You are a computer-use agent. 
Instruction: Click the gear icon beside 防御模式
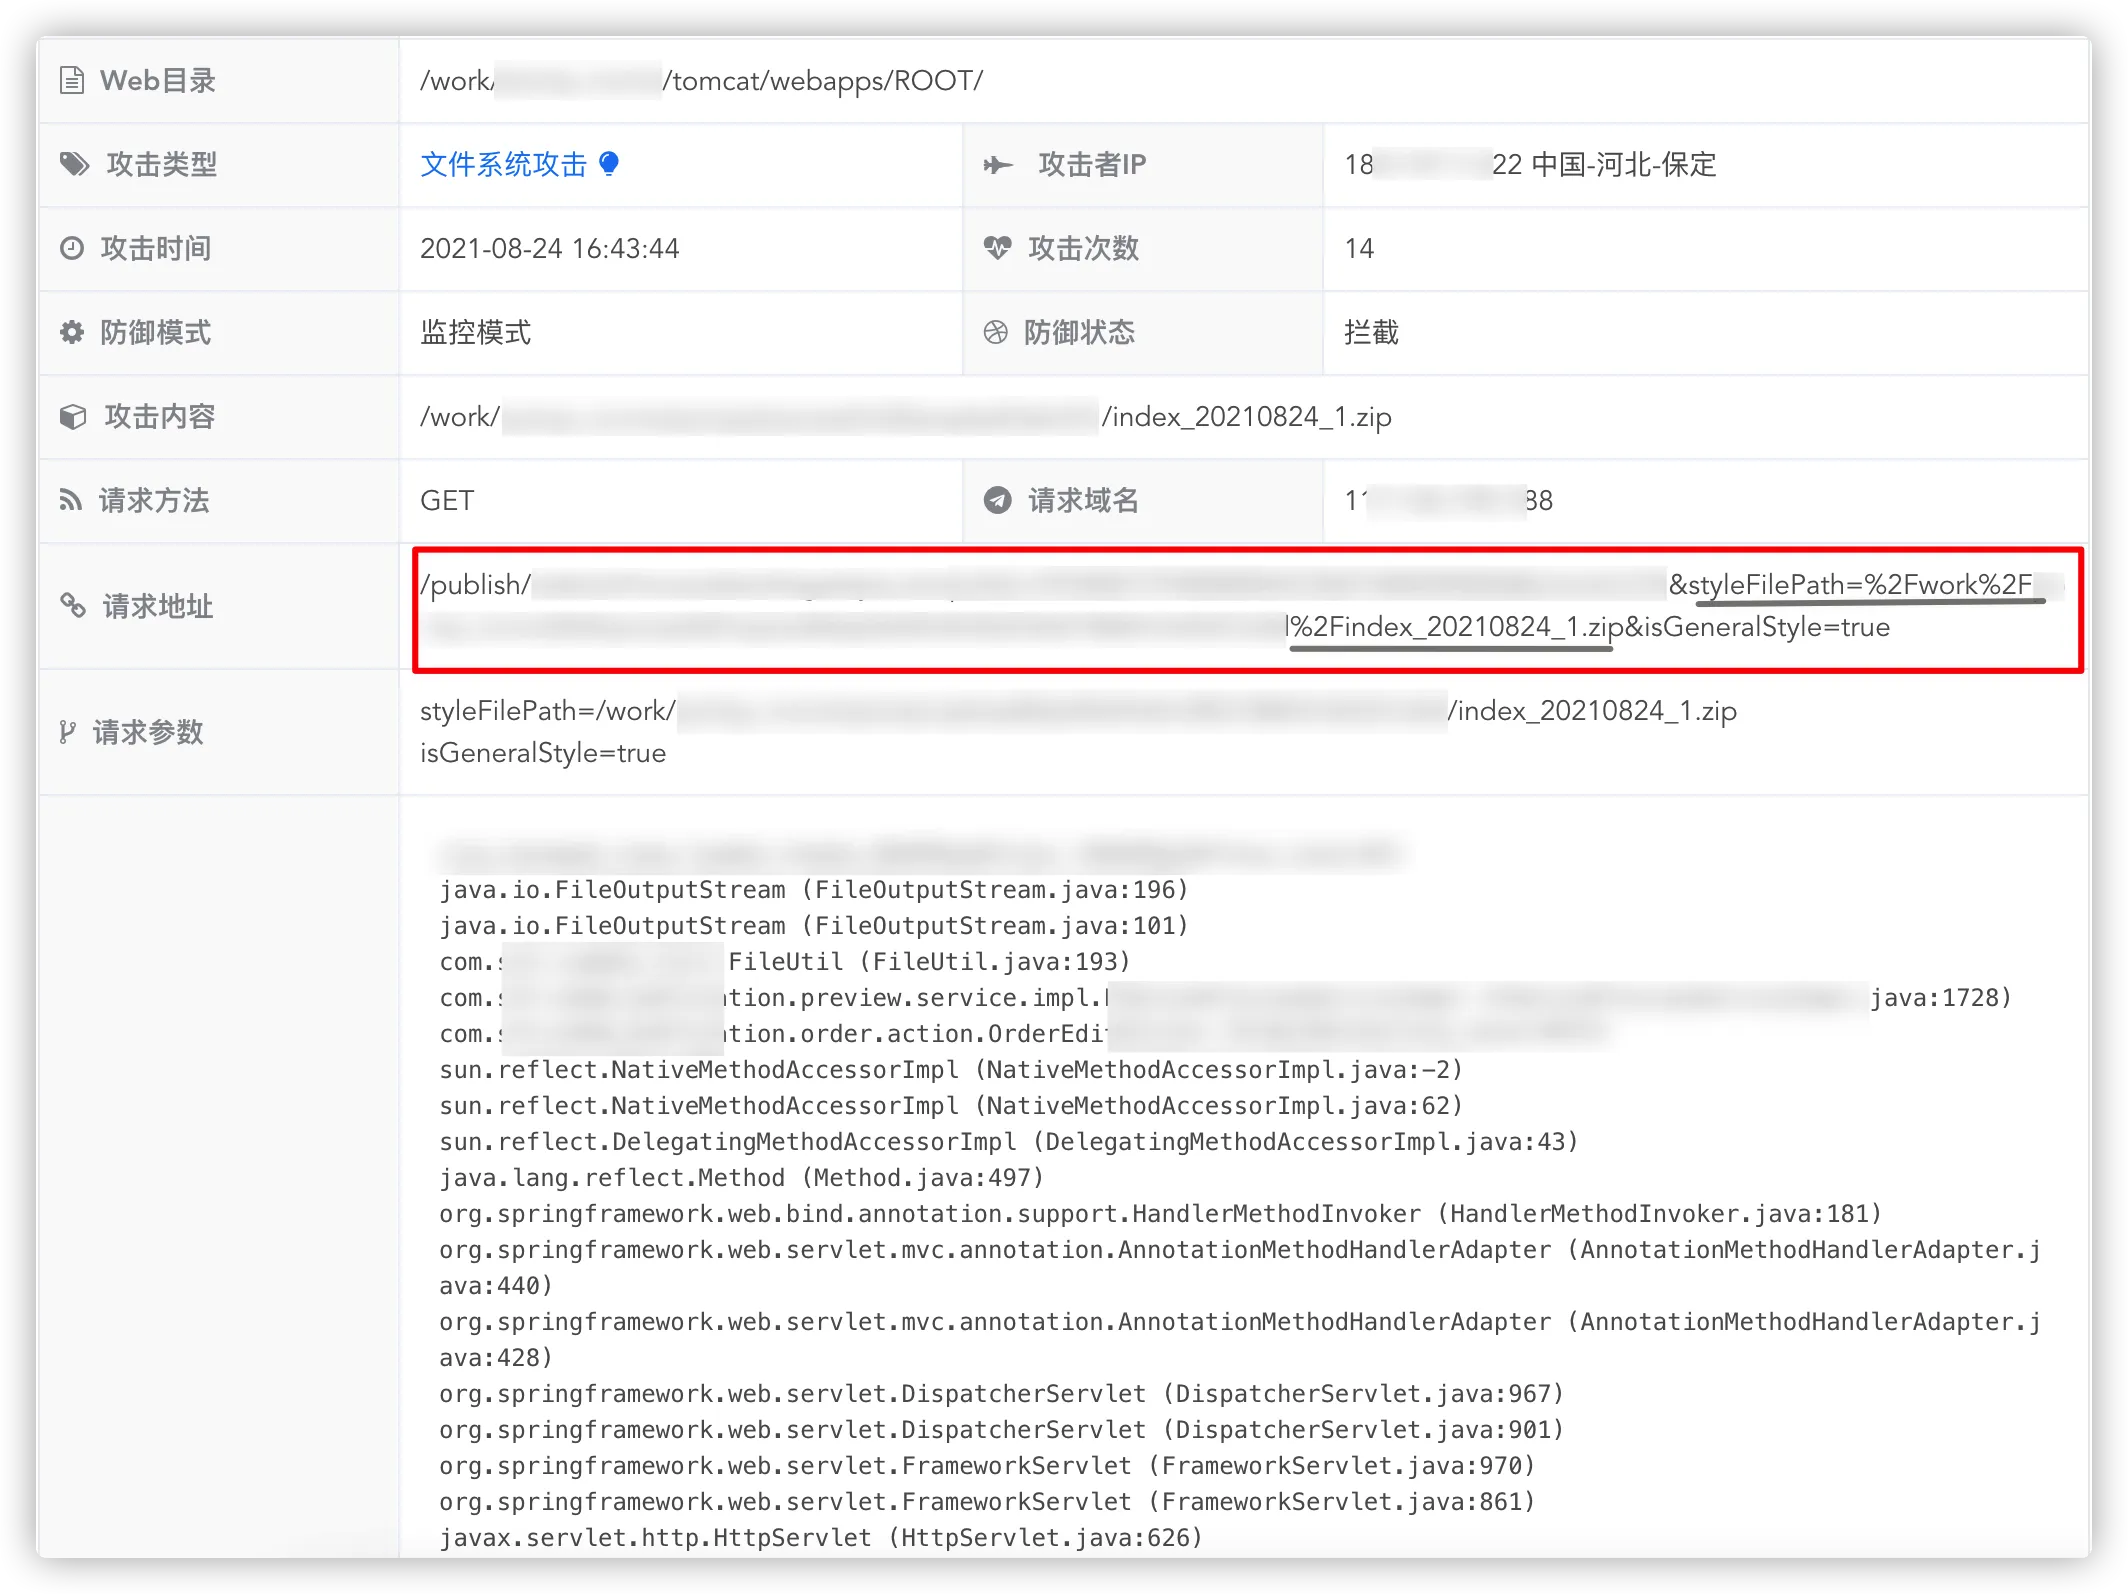tap(72, 332)
